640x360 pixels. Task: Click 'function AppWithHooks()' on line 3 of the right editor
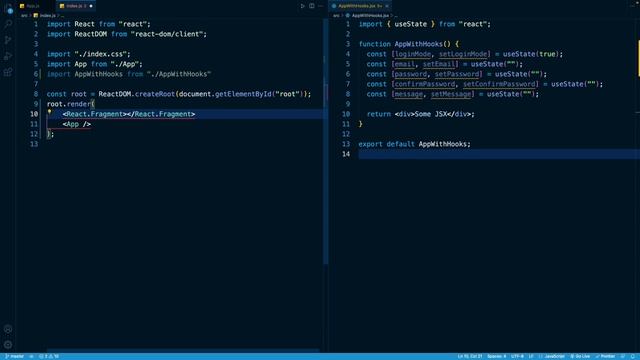click(x=404, y=44)
